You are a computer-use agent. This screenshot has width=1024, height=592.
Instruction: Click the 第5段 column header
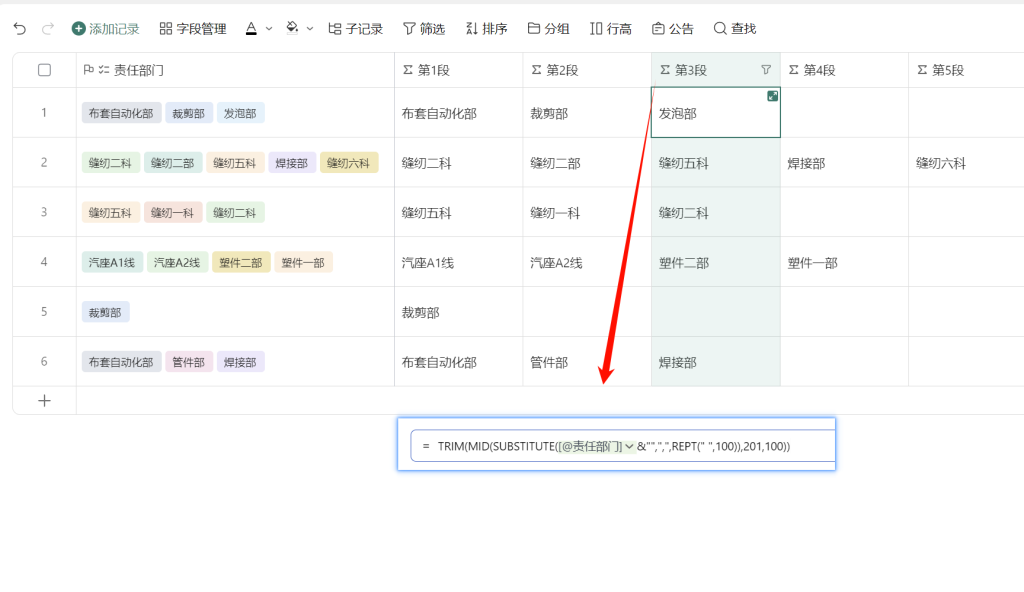[967, 70]
